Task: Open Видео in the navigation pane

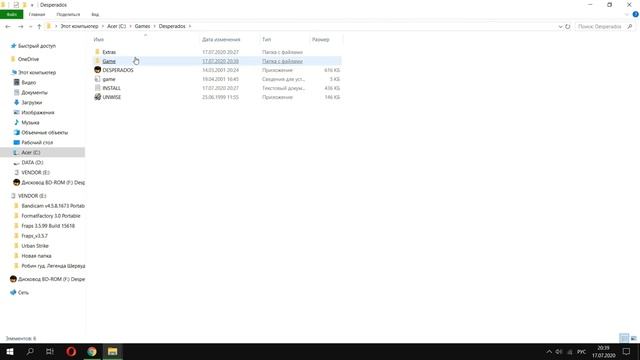Action: (x=29, y=82)
